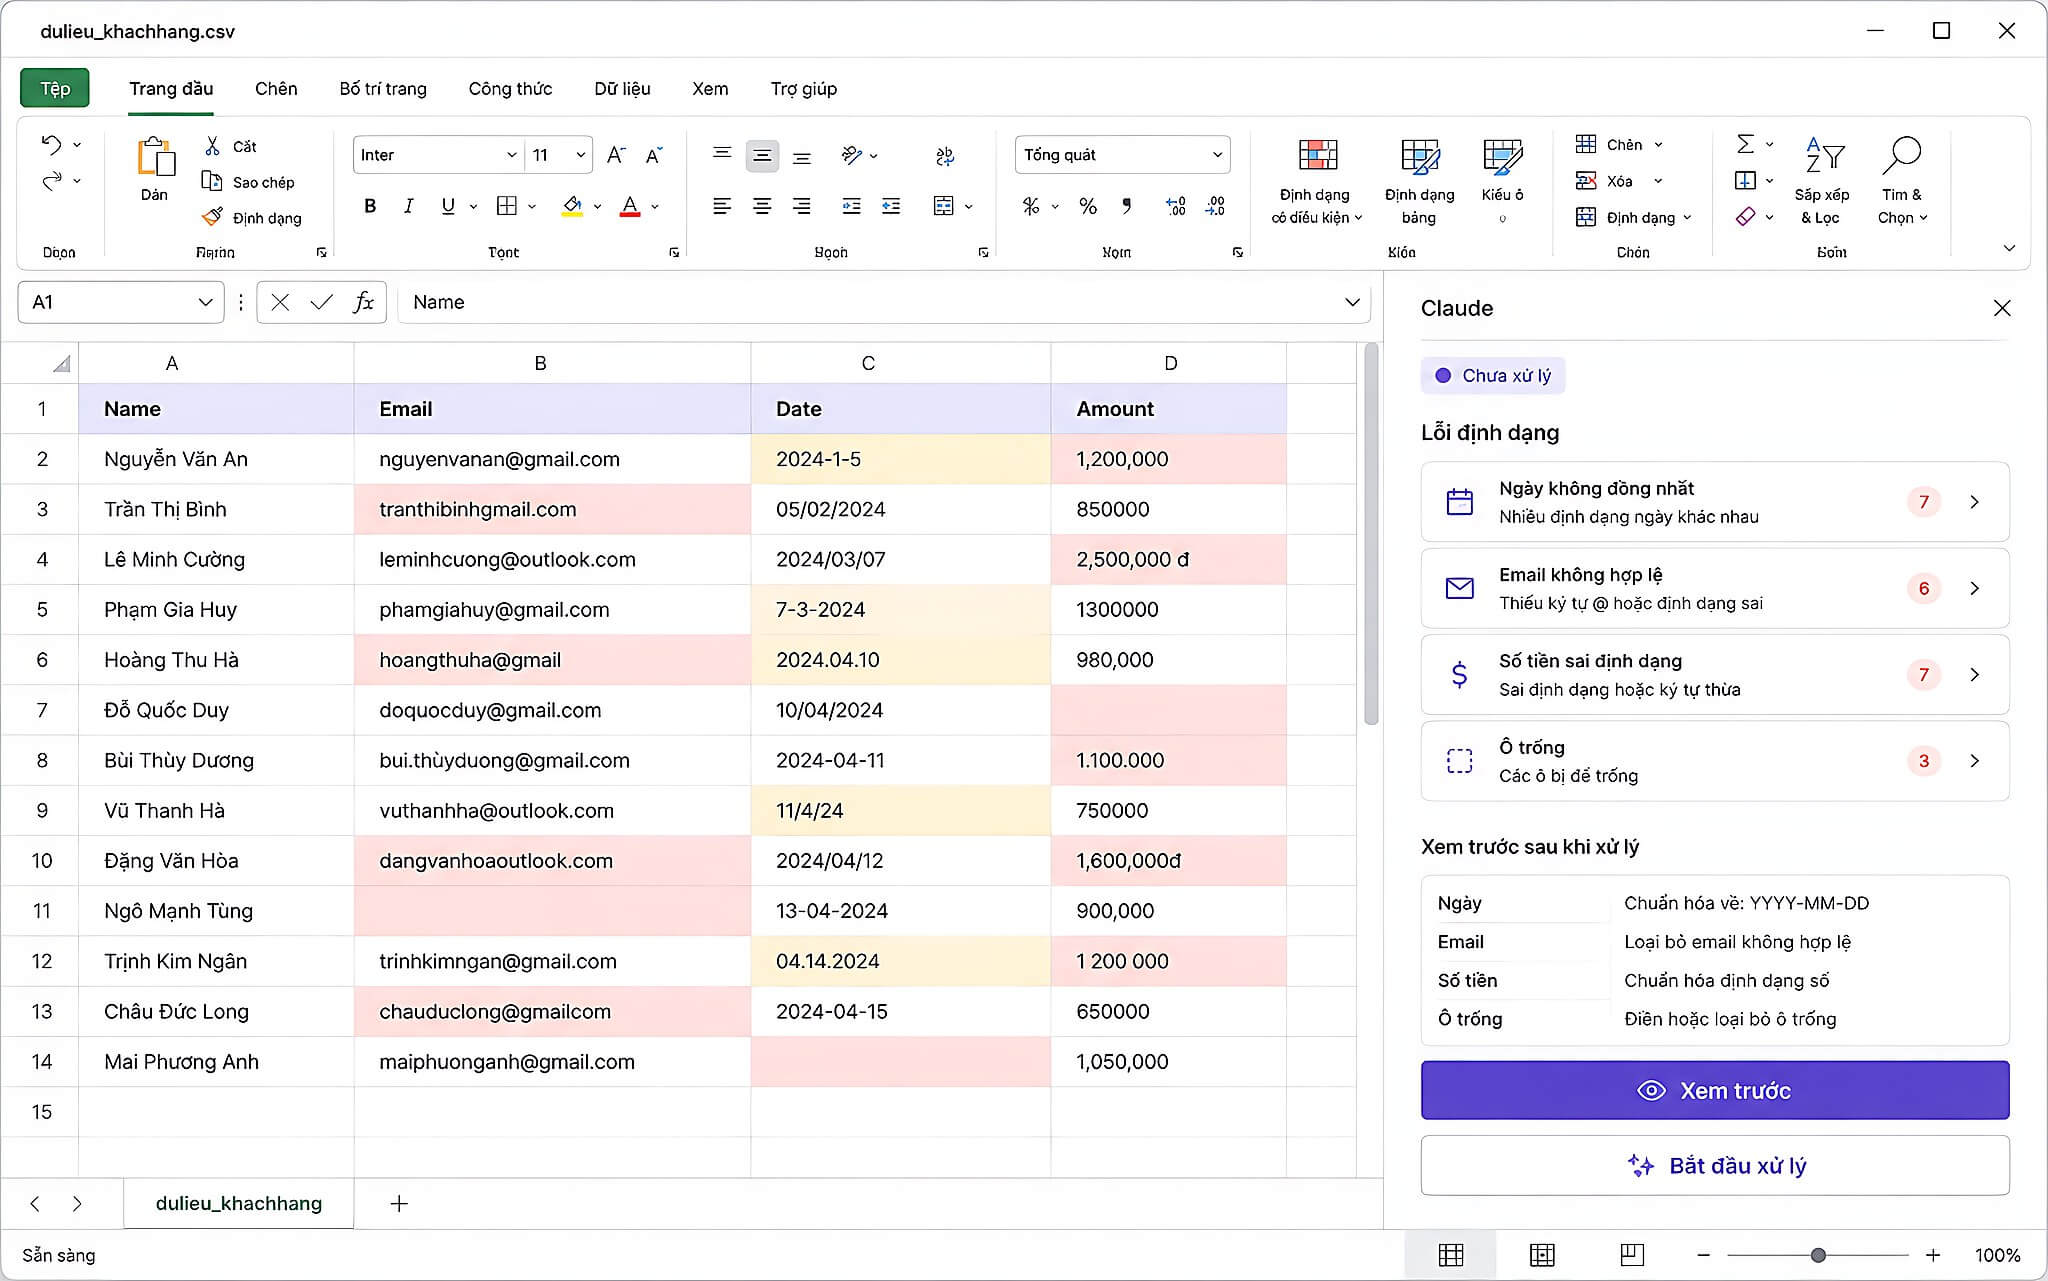
Task: Open the Tệp file menu
Action: click(55, 88)
